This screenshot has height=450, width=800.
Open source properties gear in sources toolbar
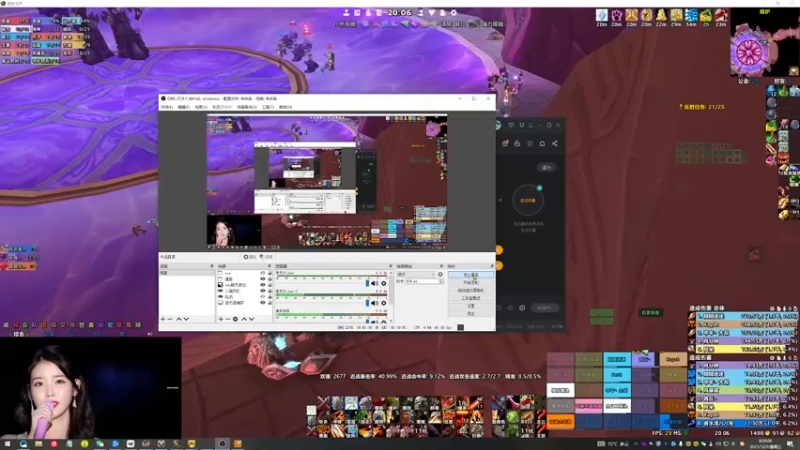point(235,319)
